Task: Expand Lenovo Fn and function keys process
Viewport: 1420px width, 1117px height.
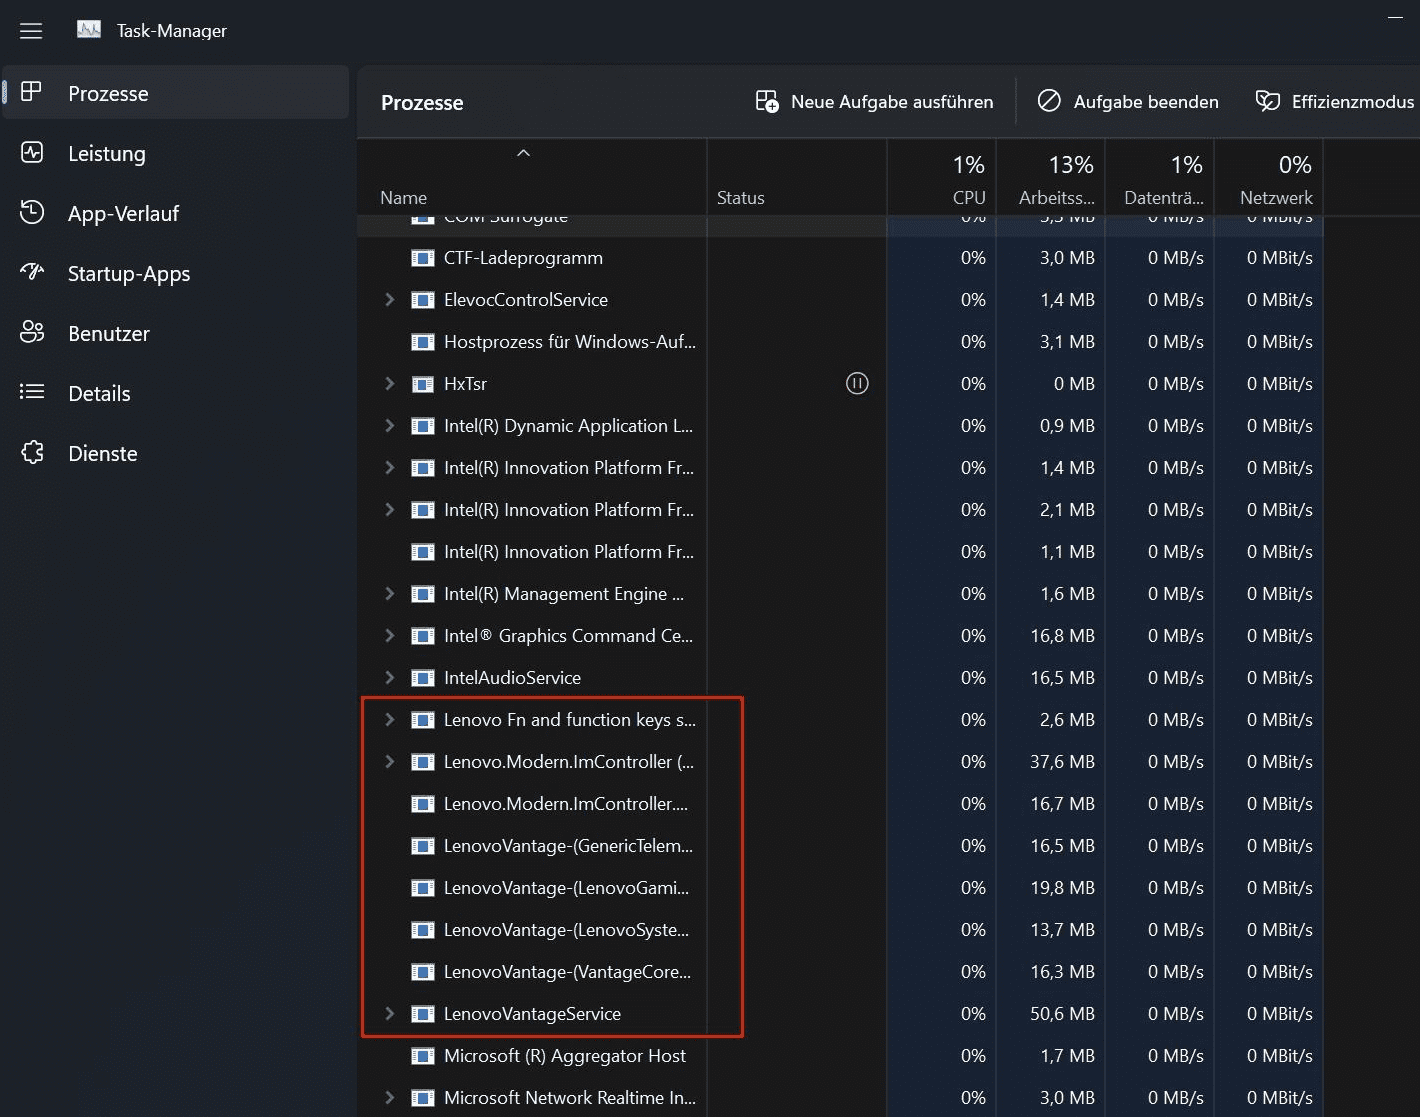Action: tap(390, 719)
